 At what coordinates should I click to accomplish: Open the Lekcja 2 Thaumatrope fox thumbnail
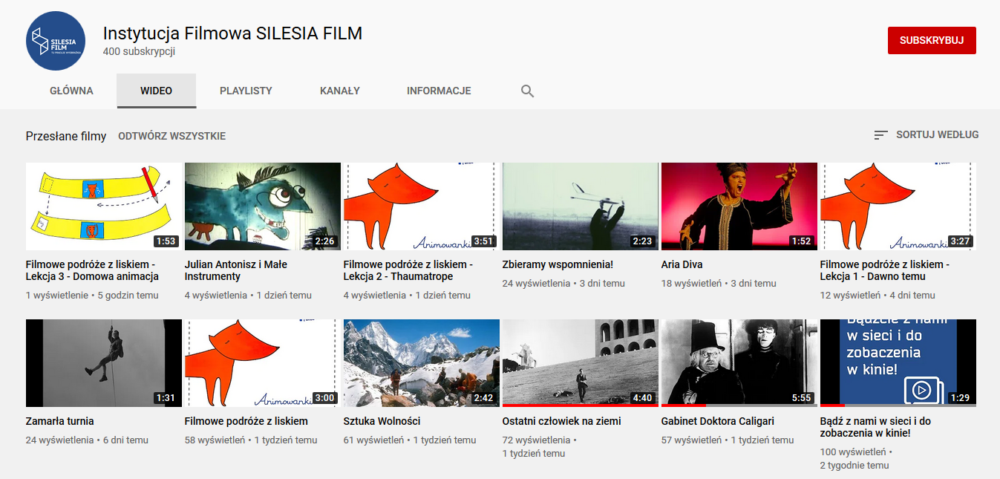[x=422, y=206]
